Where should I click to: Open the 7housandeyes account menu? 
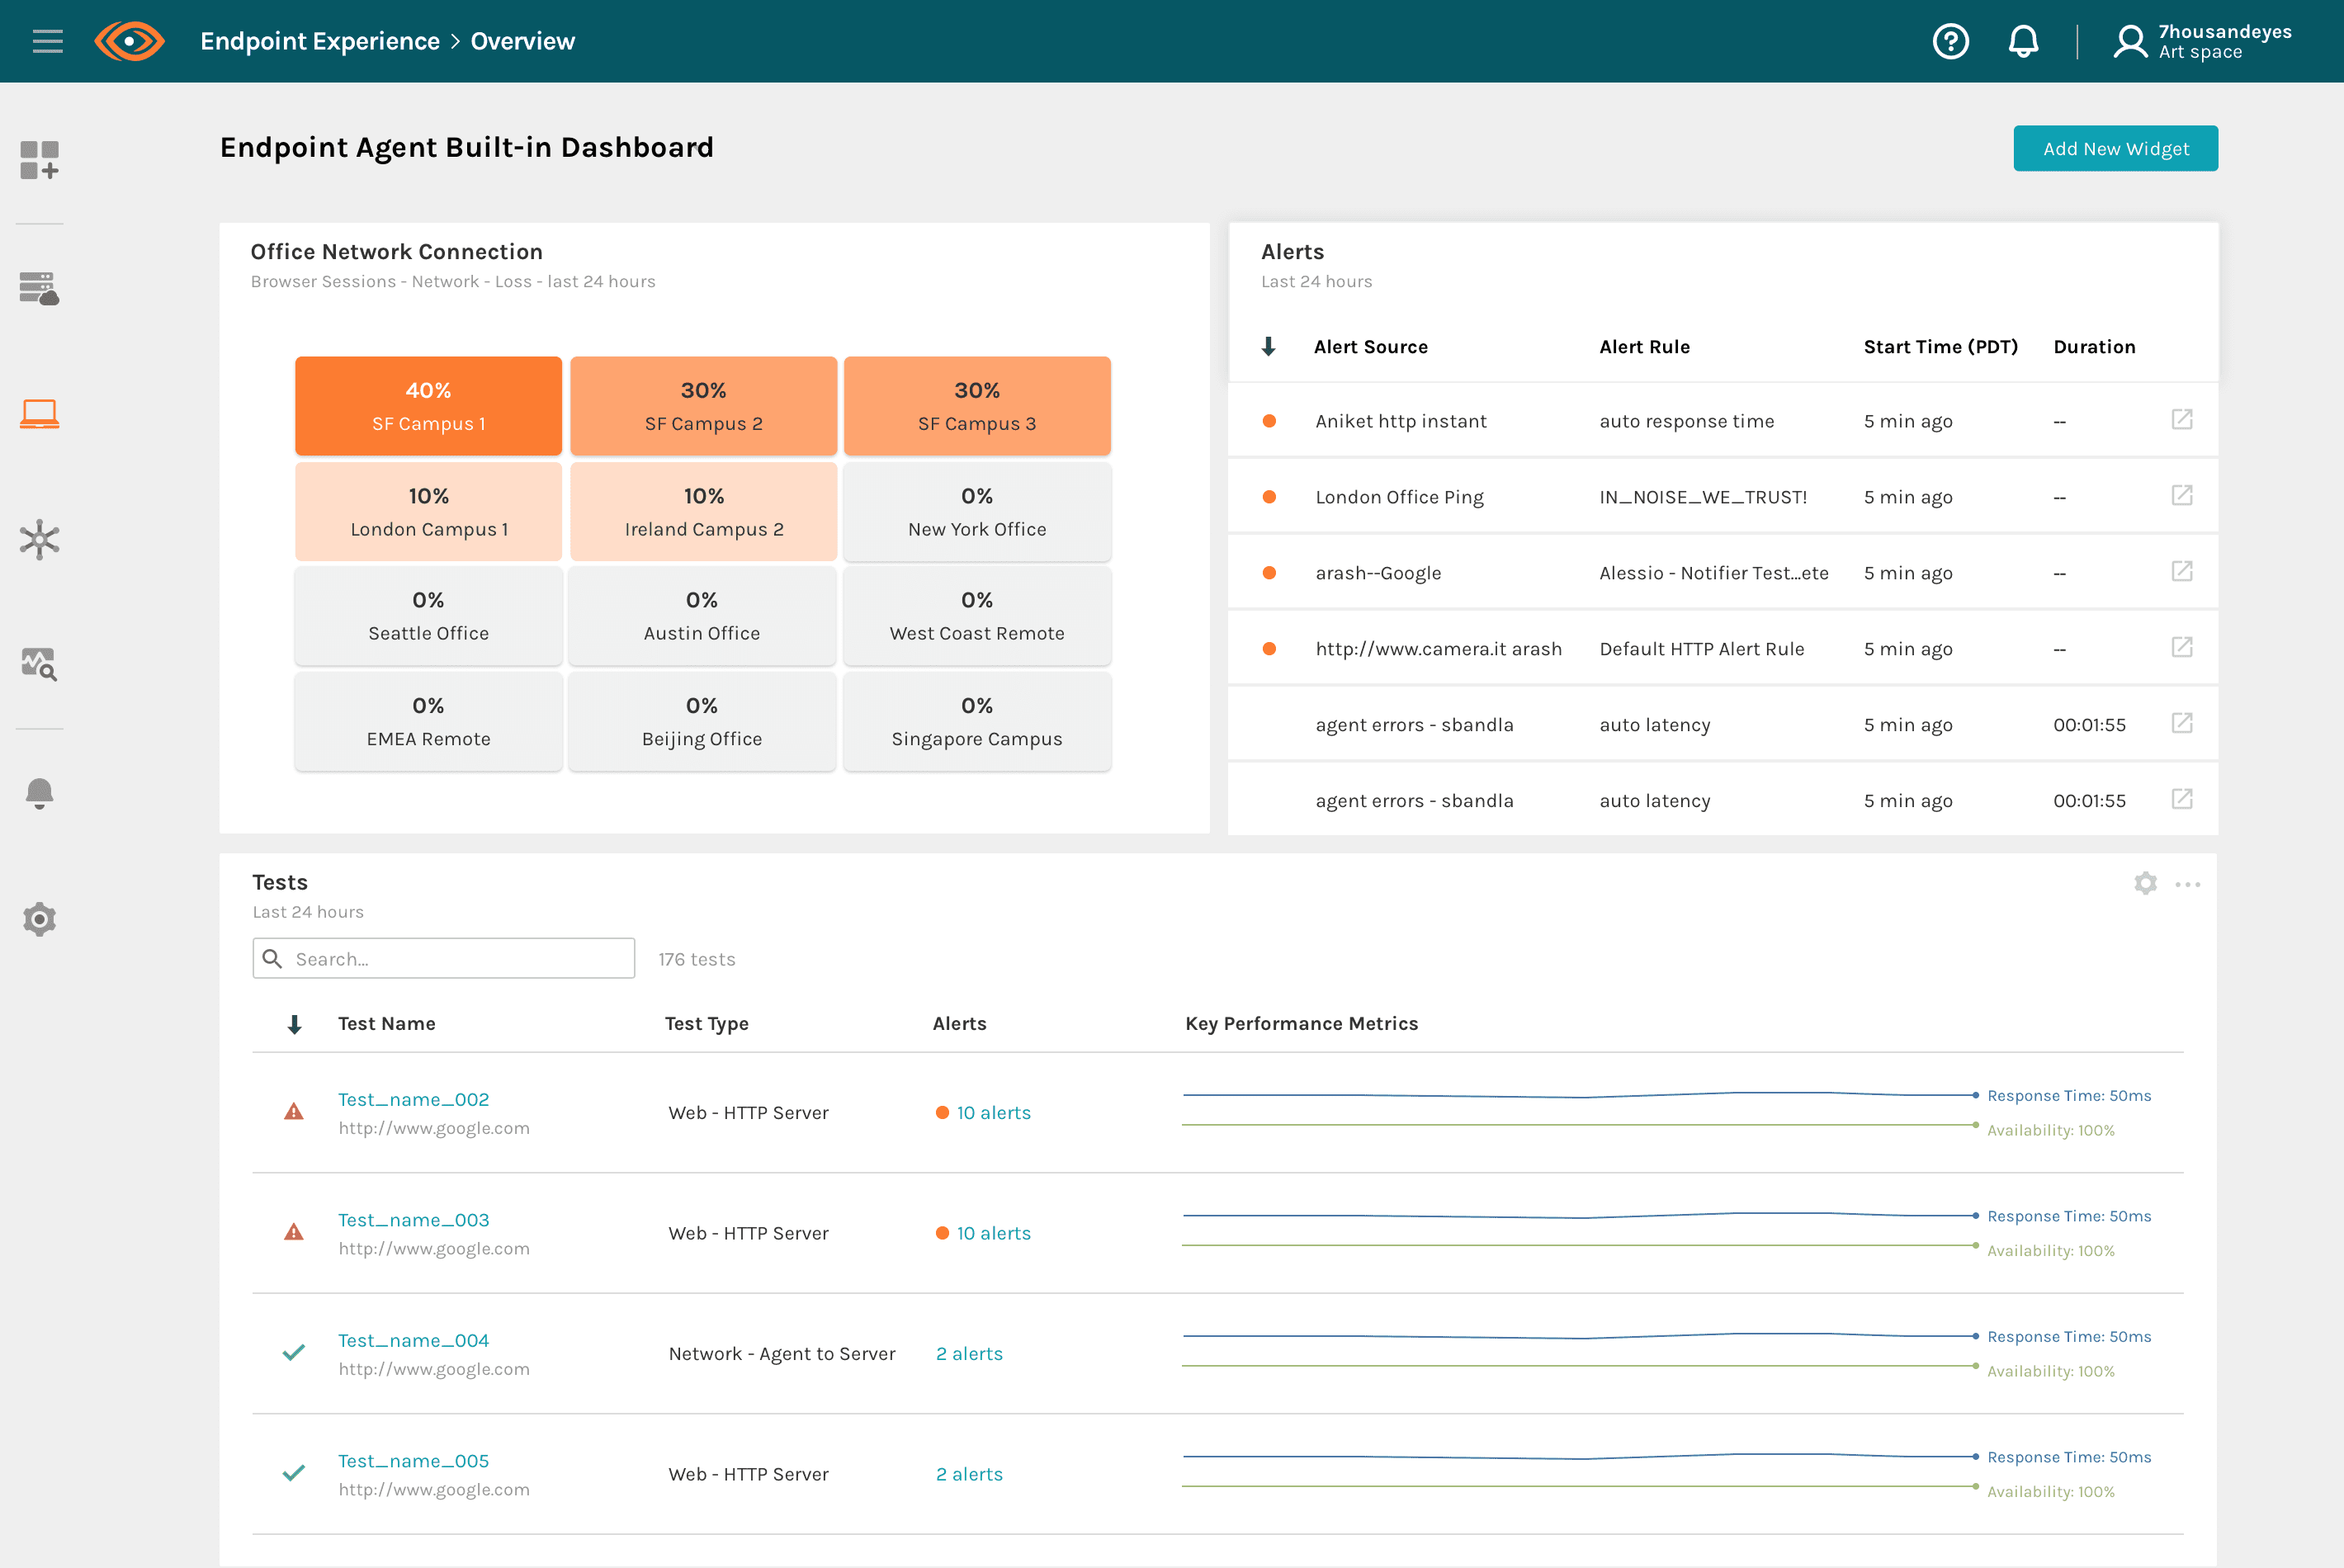pos(2202,41)
